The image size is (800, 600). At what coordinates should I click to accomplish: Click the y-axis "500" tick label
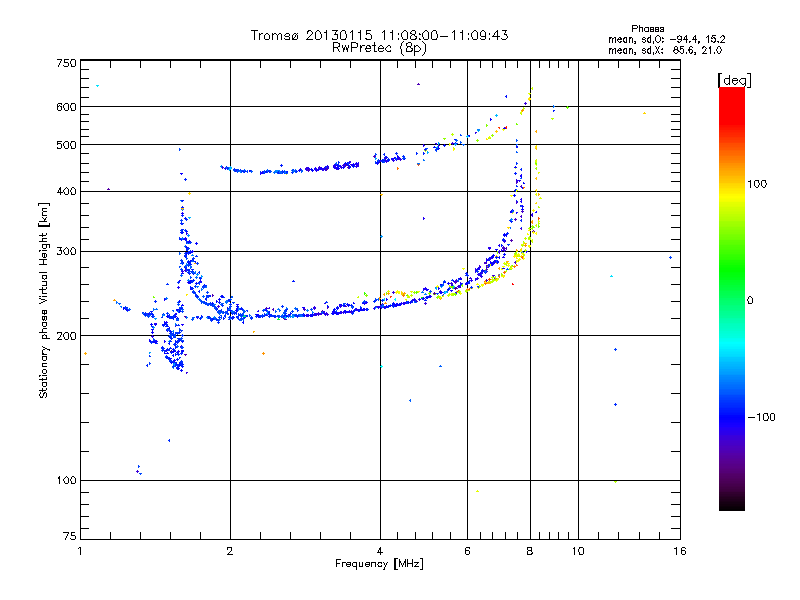(66, 145)
